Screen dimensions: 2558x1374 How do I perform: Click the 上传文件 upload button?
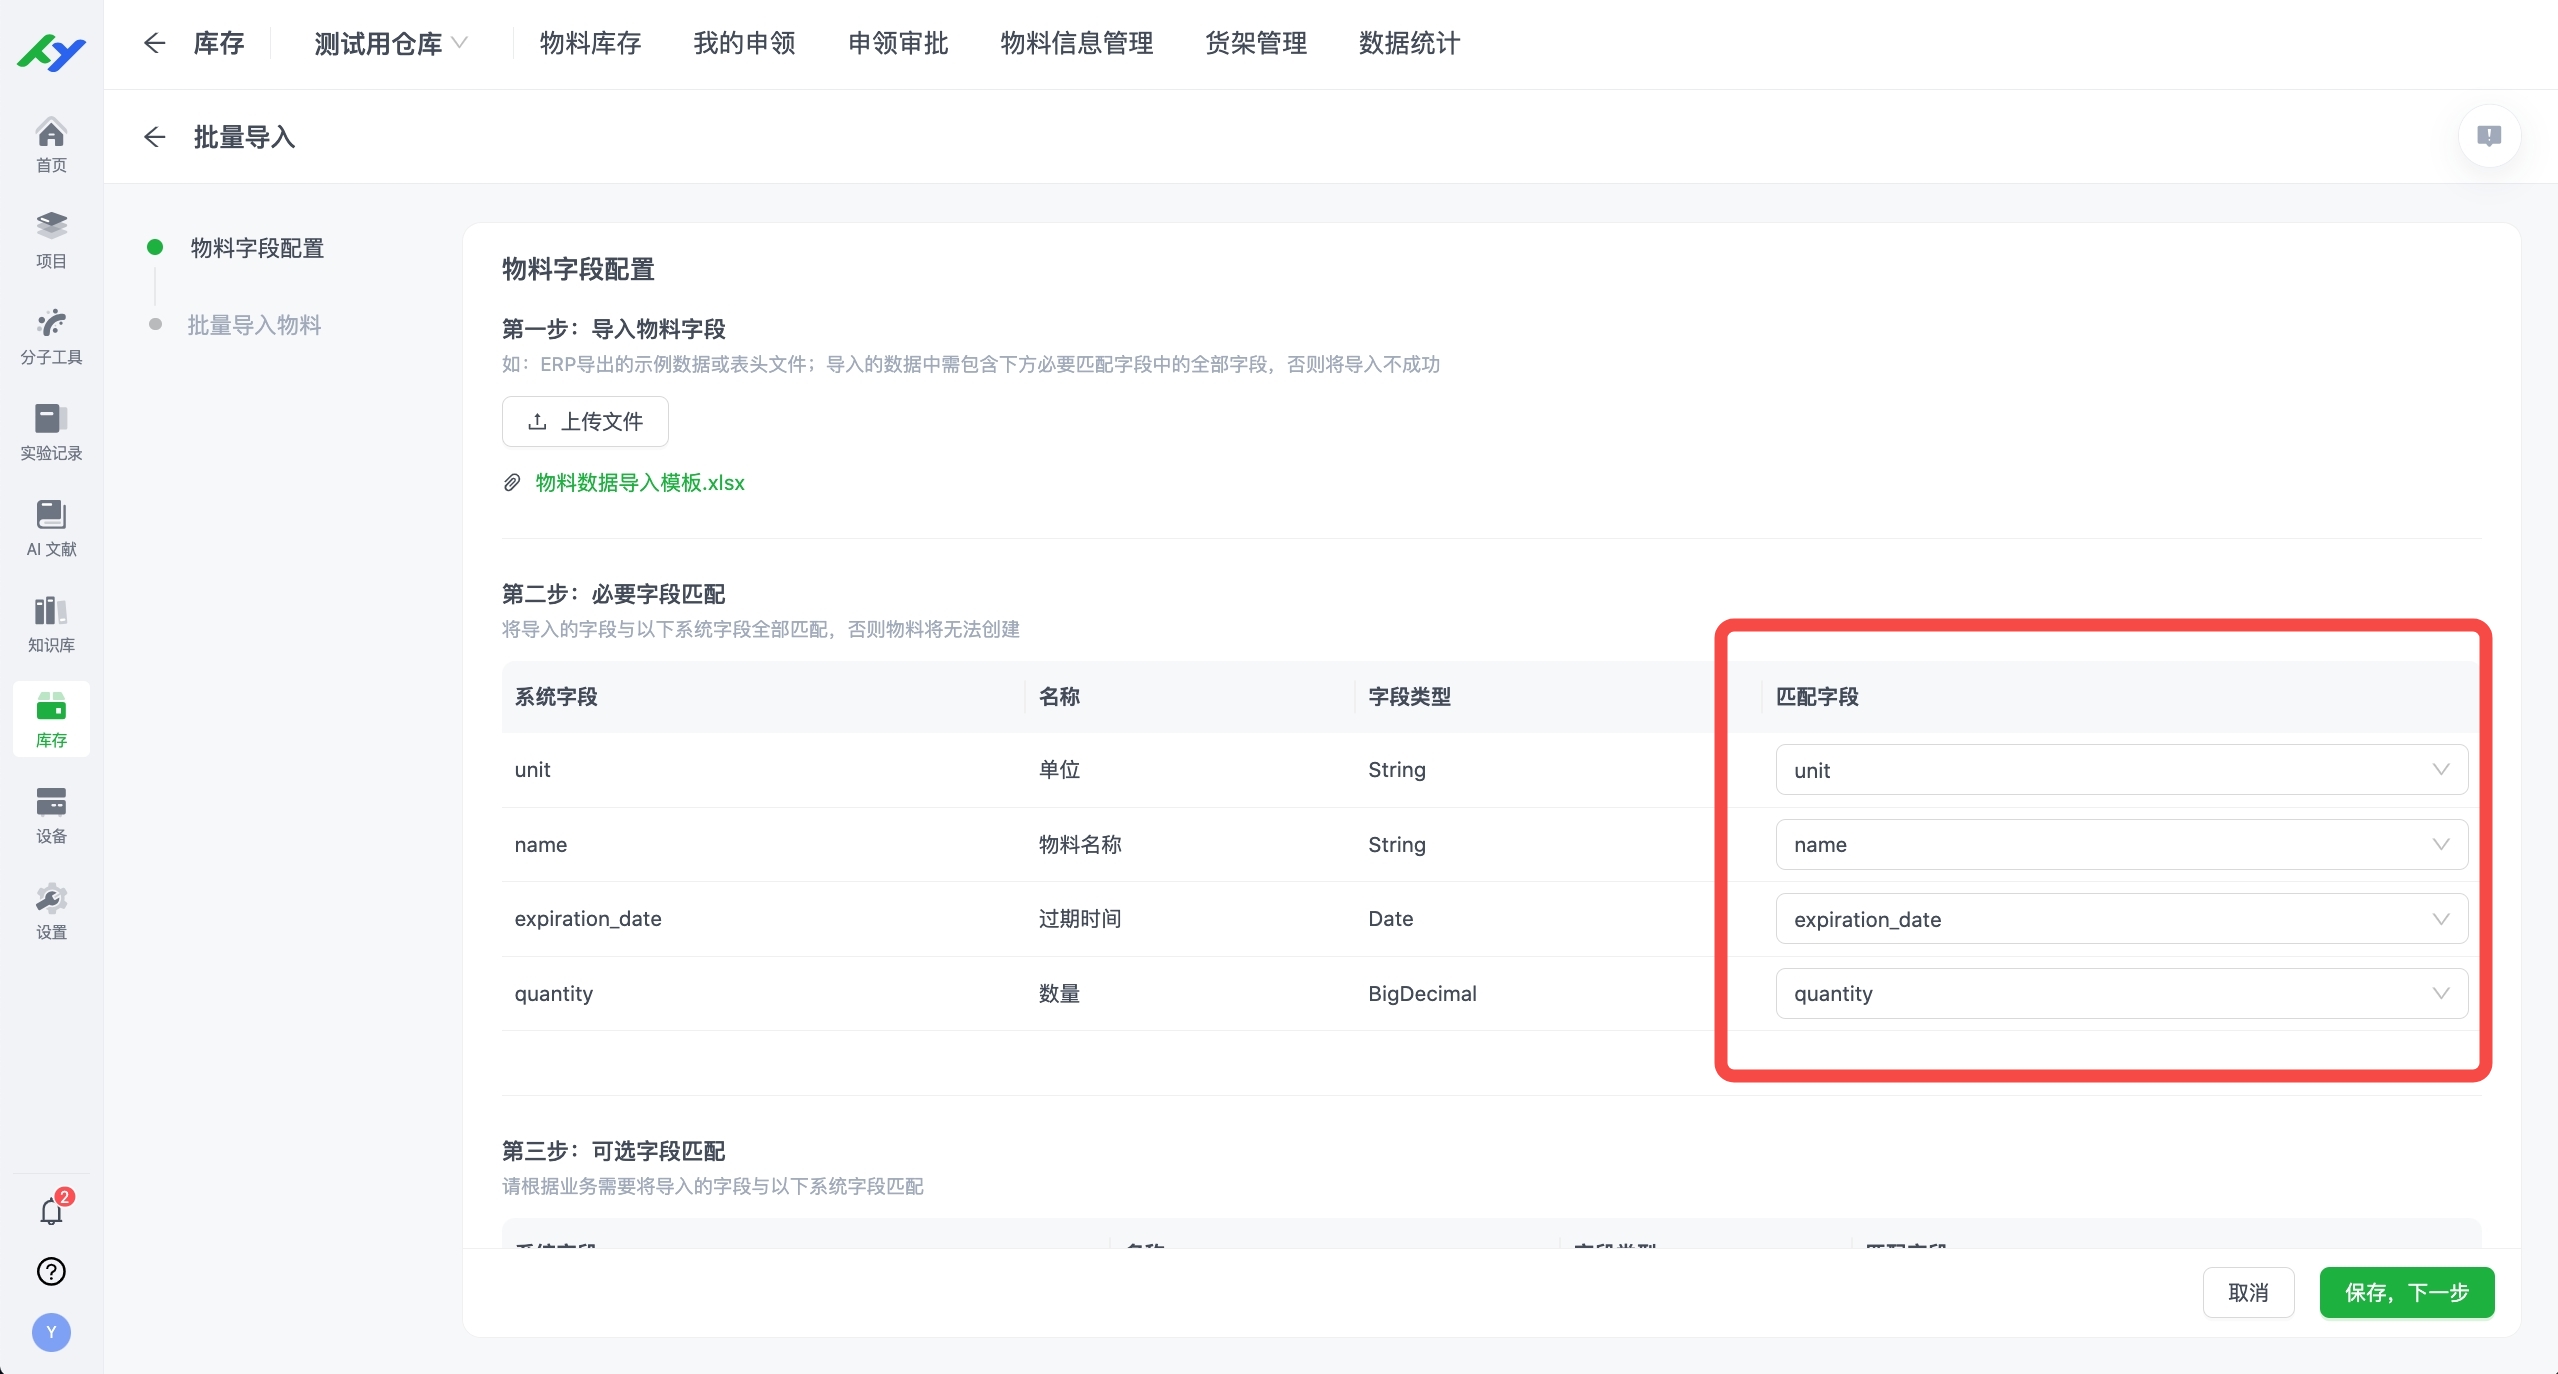point(584,421)
